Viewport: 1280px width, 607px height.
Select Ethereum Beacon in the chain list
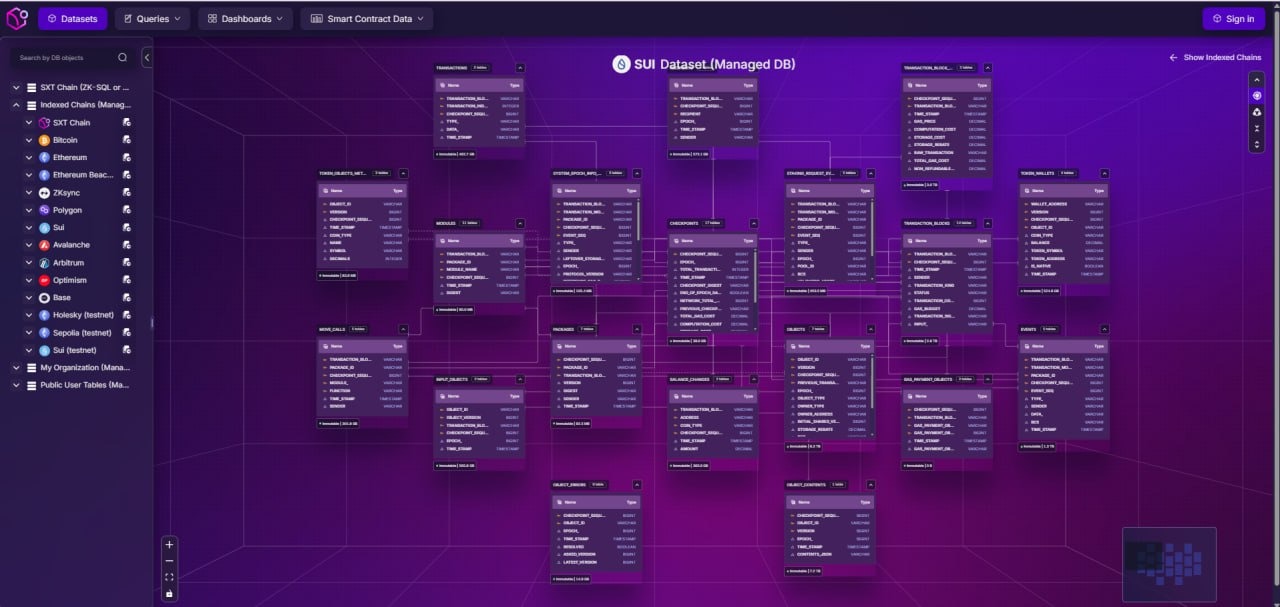[x=85, y=175]
